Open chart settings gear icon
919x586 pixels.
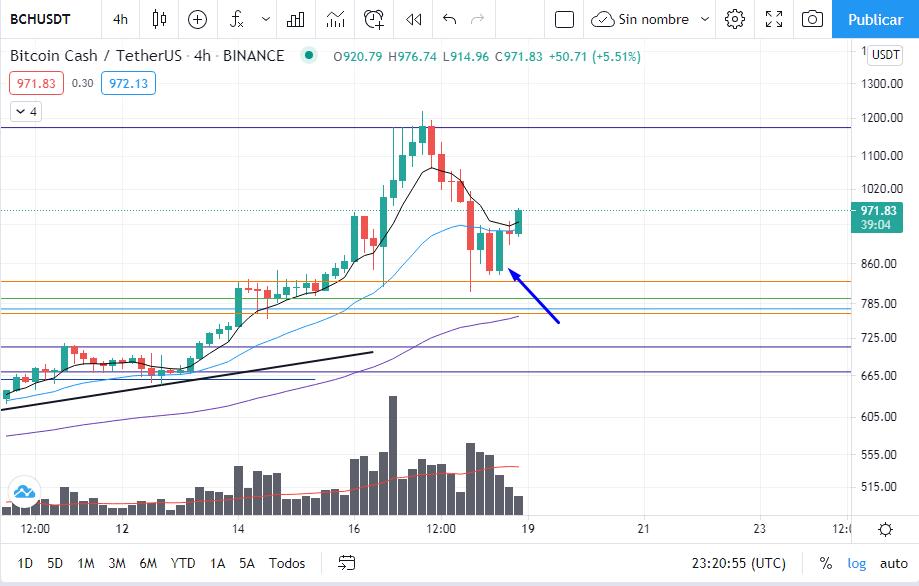[734, 19]
